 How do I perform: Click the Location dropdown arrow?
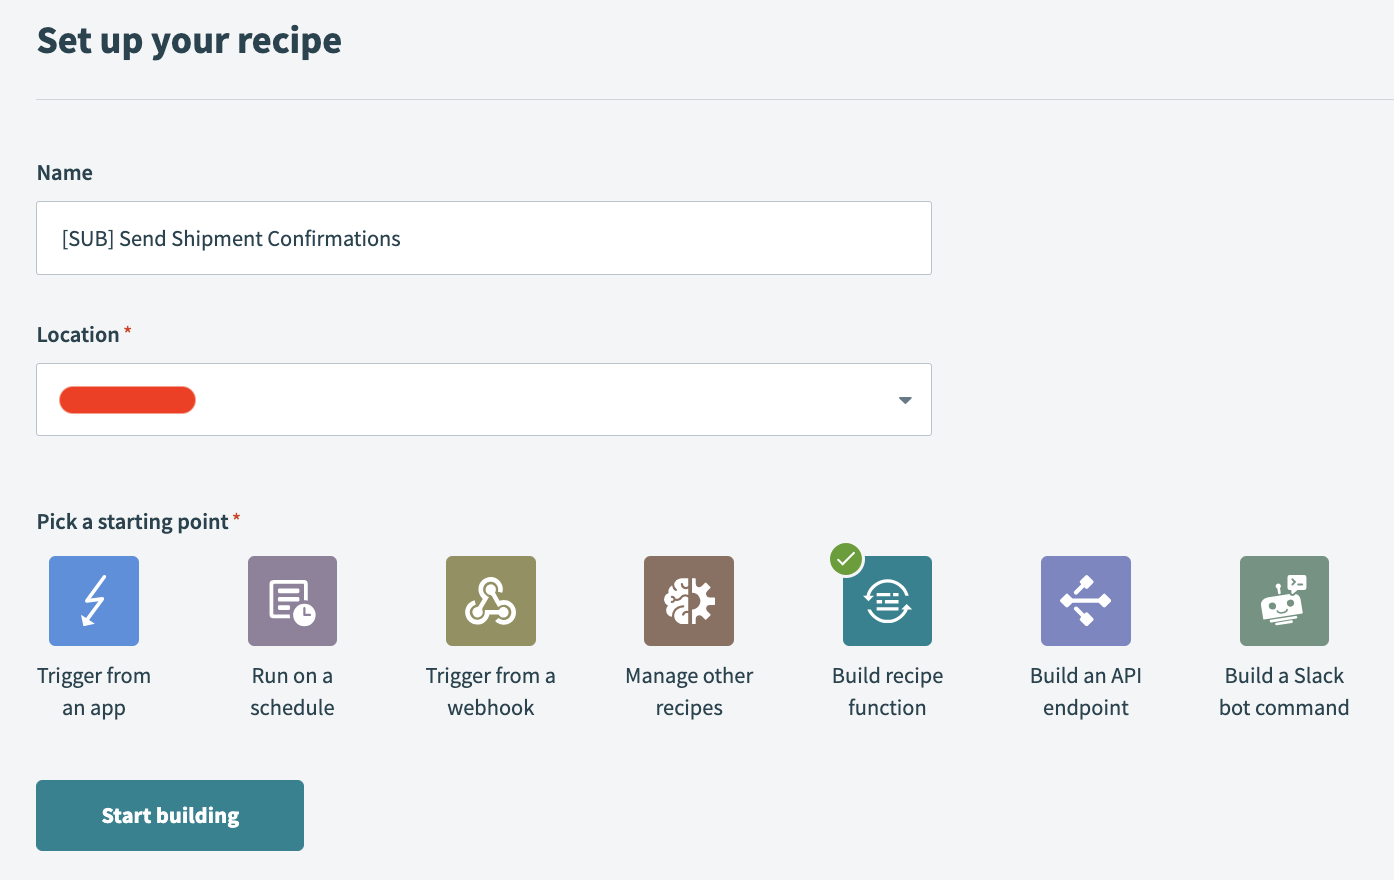coord(904,399)
